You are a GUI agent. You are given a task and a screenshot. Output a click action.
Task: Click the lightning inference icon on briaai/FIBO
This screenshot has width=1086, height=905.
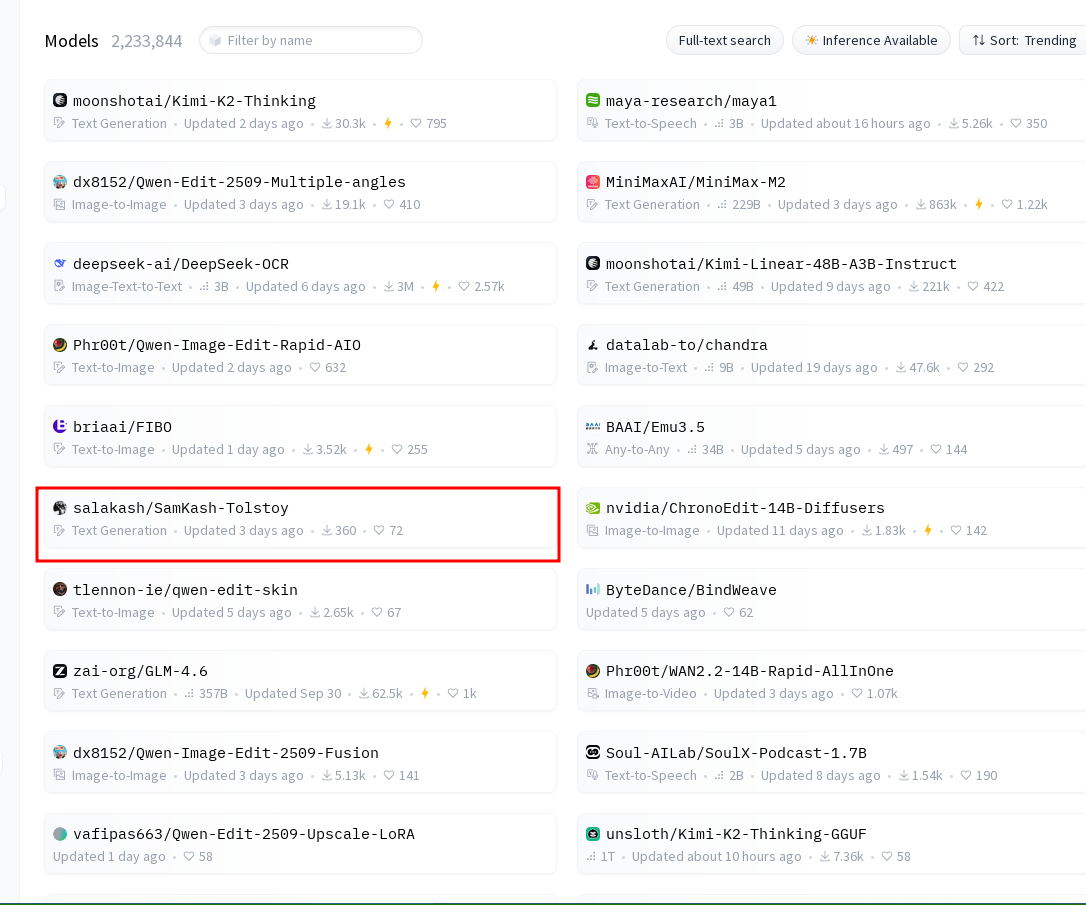369,449
